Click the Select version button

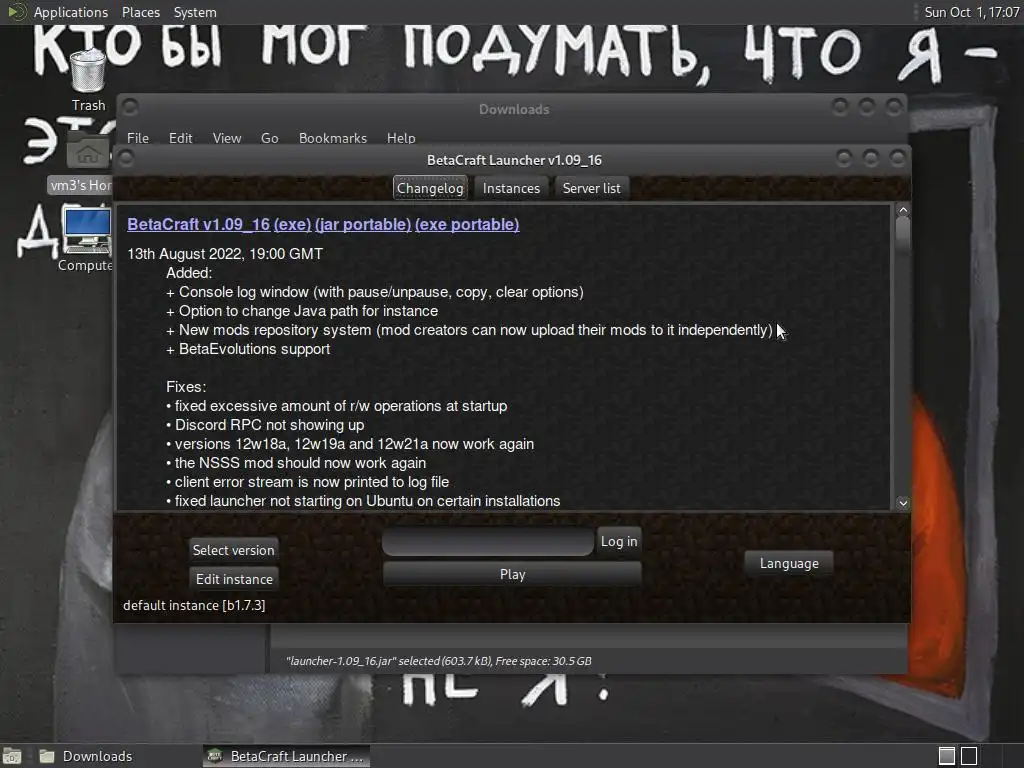coord(234,550)
